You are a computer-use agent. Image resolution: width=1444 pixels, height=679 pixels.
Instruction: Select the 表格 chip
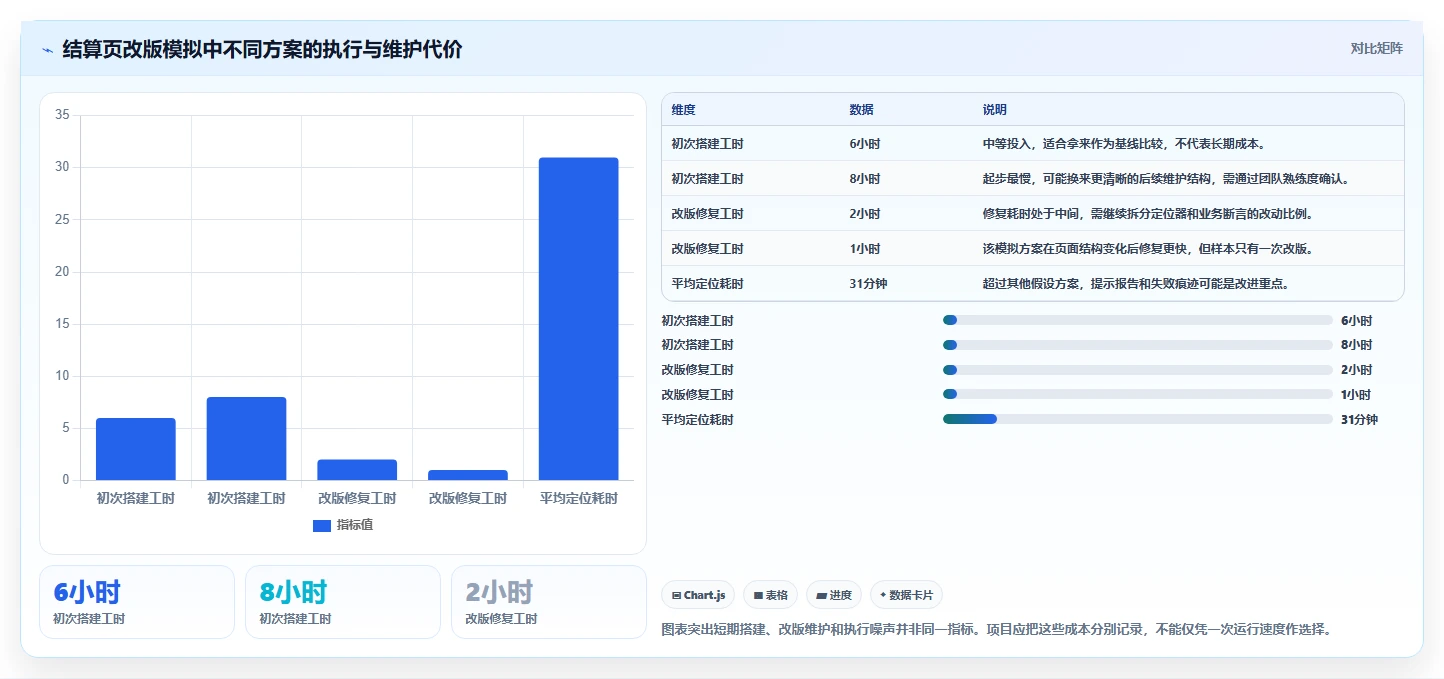coord(770,595)
